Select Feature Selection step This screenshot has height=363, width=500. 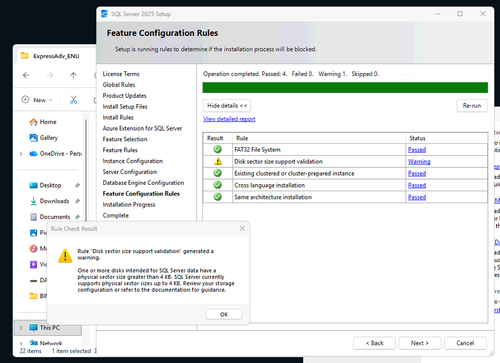125,139
